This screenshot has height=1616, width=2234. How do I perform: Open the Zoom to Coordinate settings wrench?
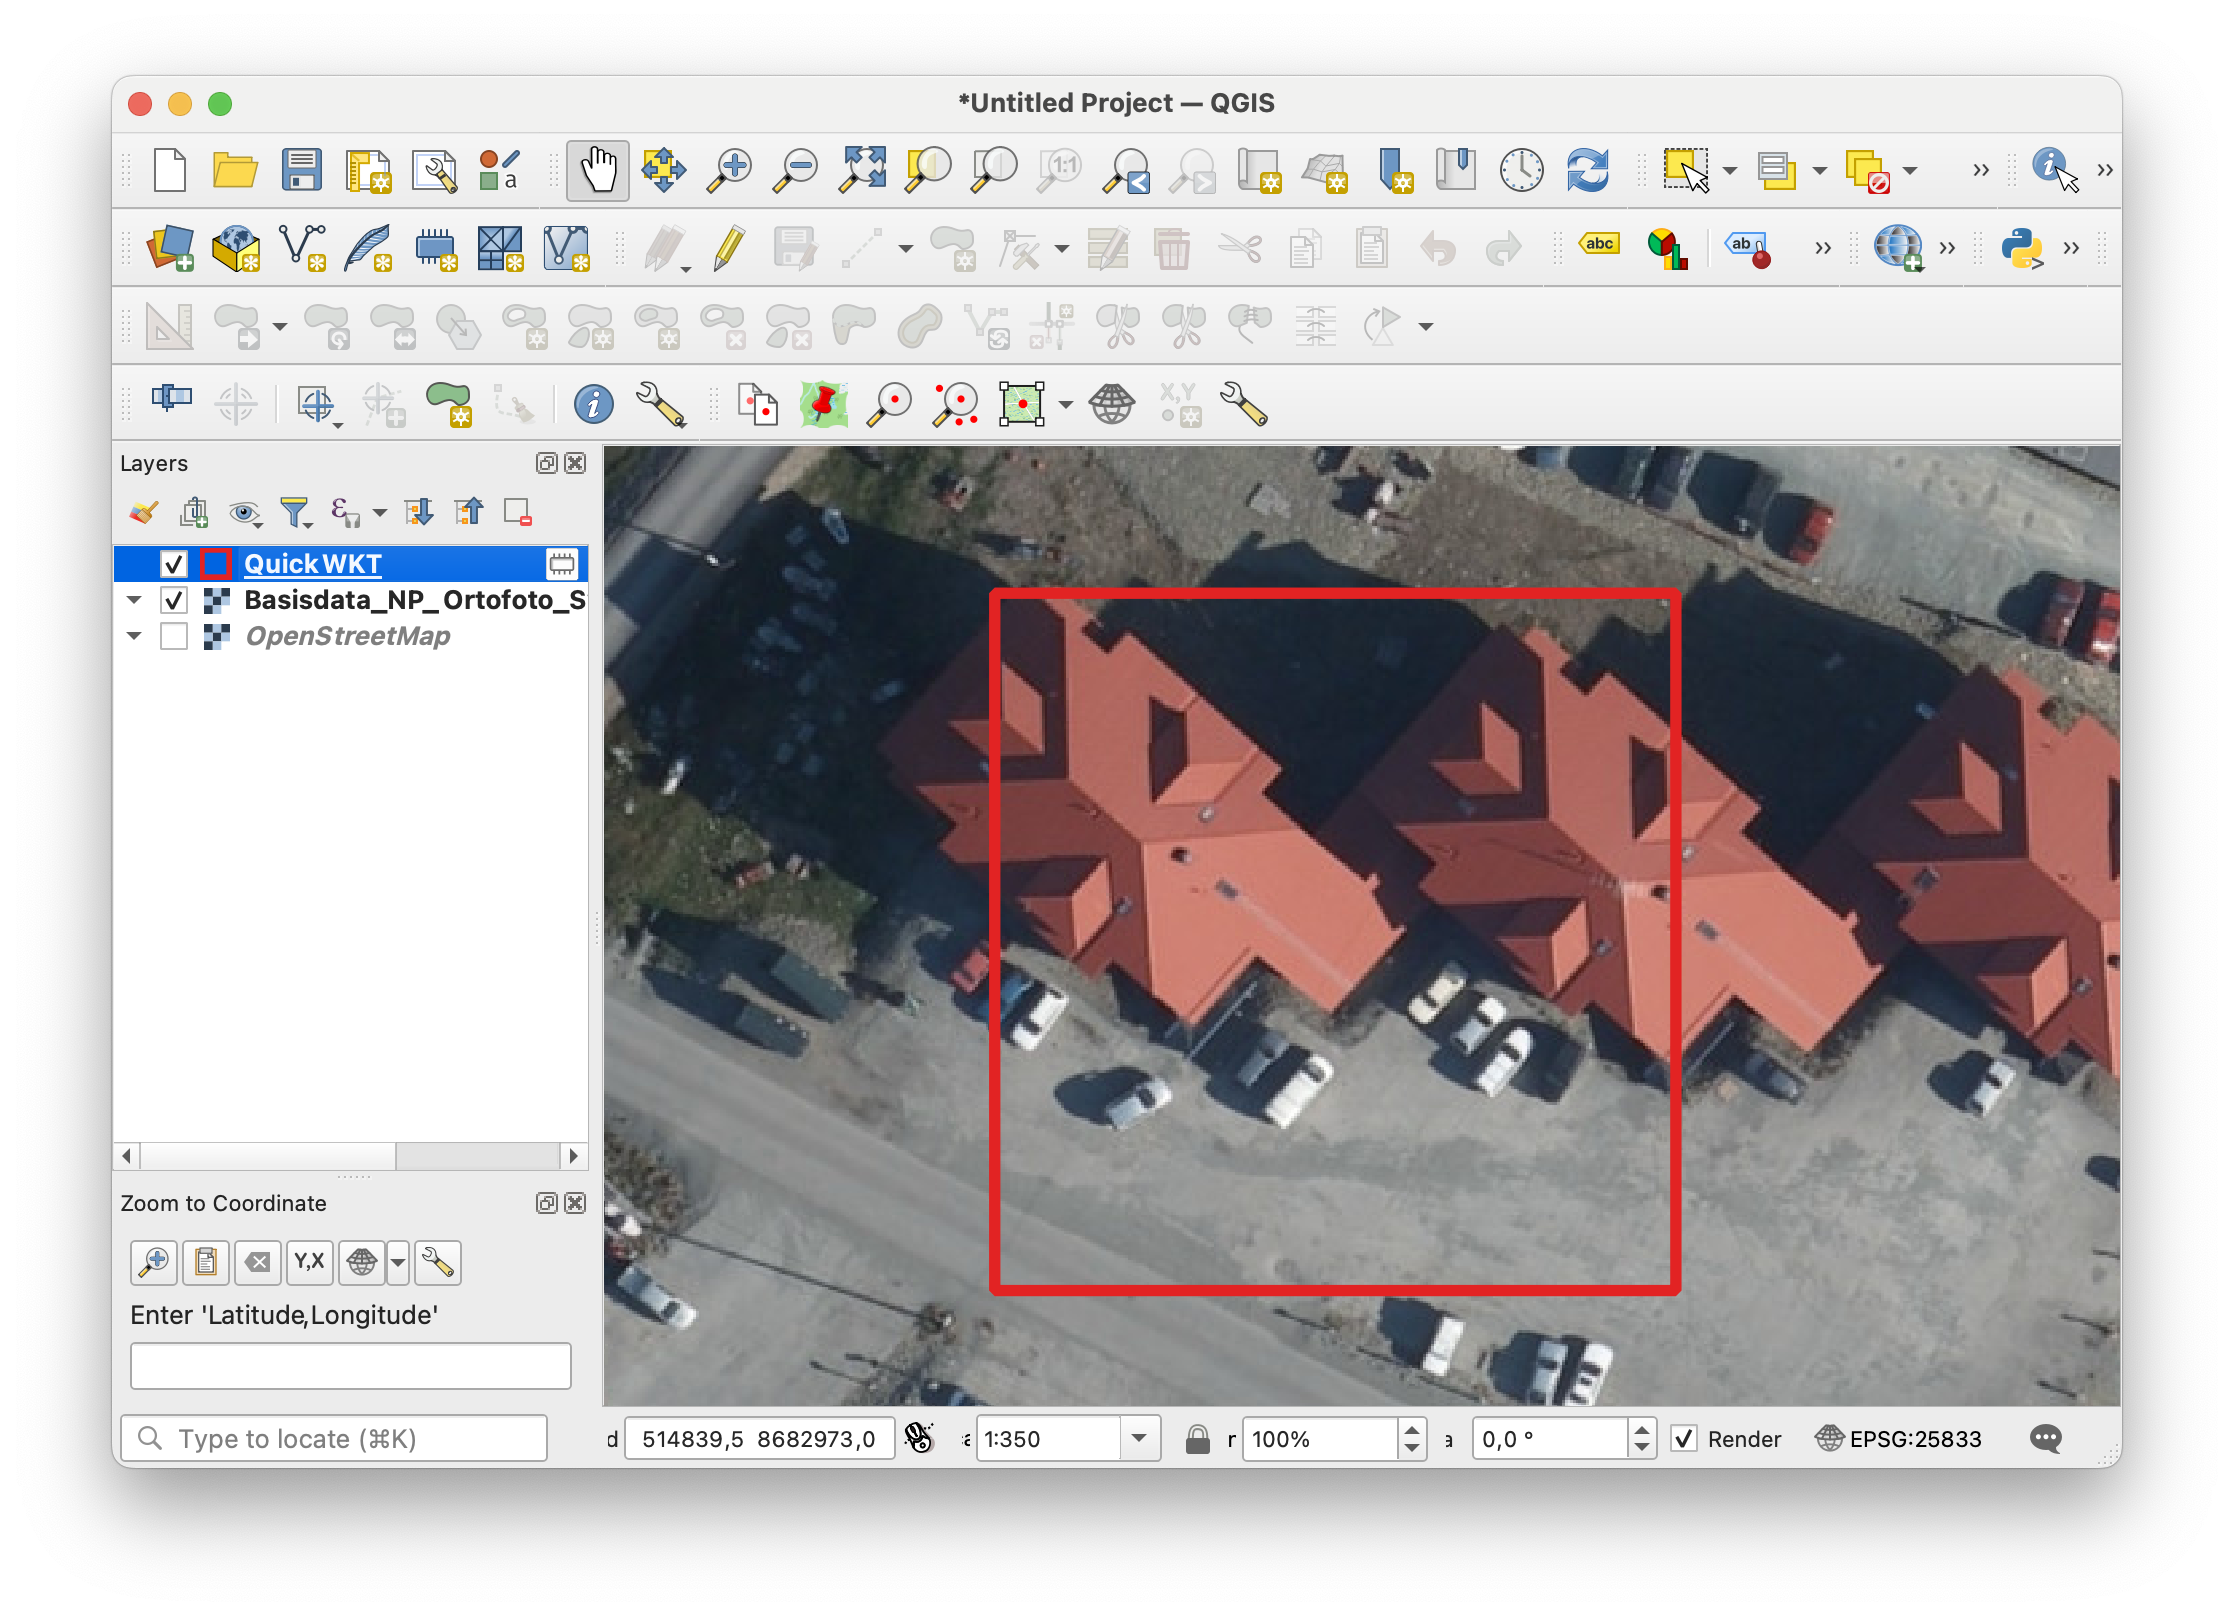click(437, 1262)
